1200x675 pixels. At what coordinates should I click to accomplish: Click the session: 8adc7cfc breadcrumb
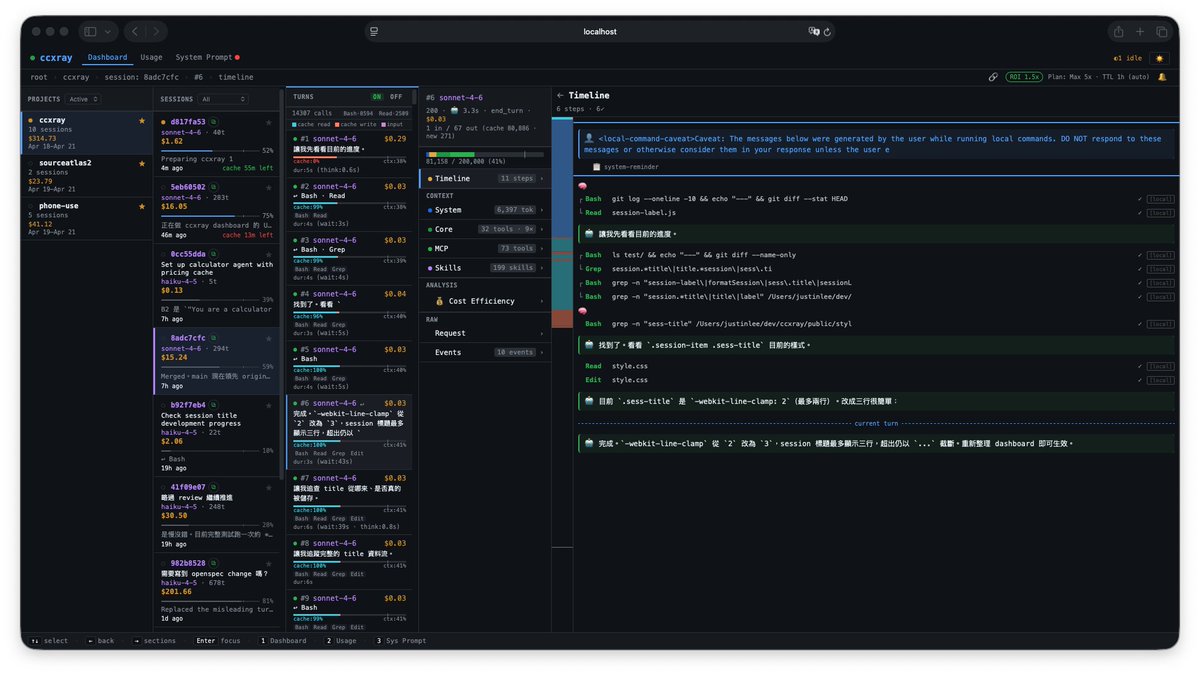click(142, 77)
